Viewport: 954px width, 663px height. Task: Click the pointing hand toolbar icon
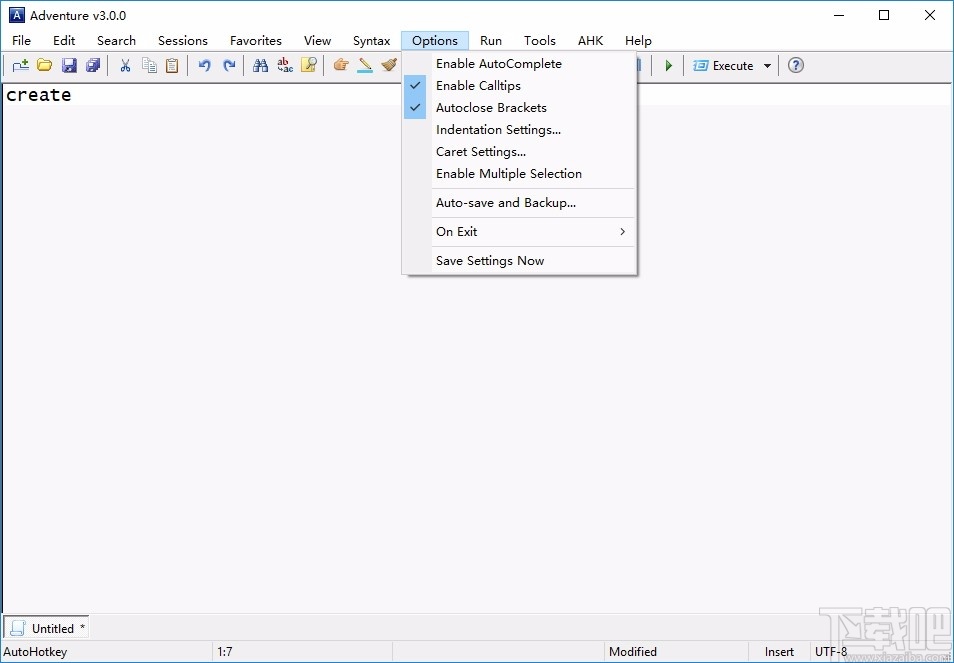pos(341,64)
